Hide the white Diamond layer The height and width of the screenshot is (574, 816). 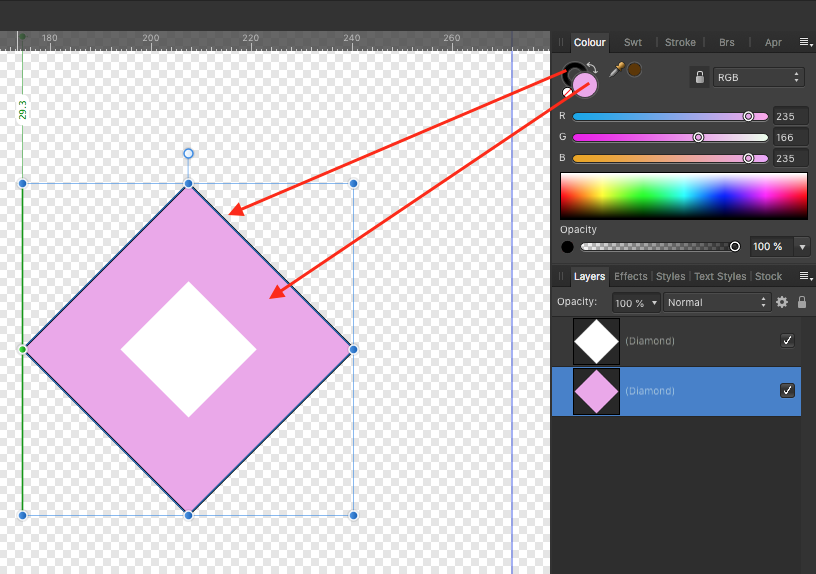pyautogui.click(x=787, y=341)
